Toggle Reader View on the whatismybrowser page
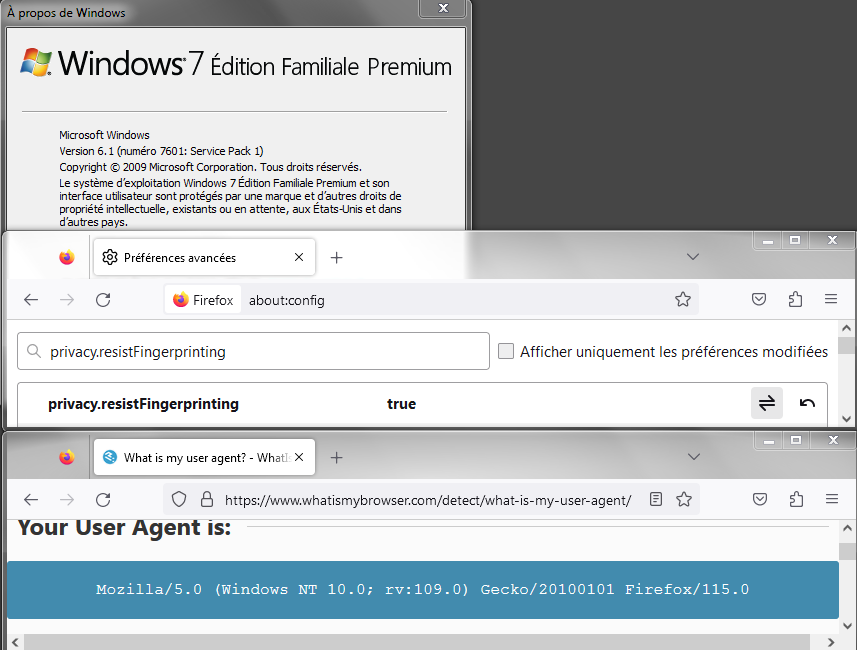The image size is (857, 650). [x=656, y=499]
